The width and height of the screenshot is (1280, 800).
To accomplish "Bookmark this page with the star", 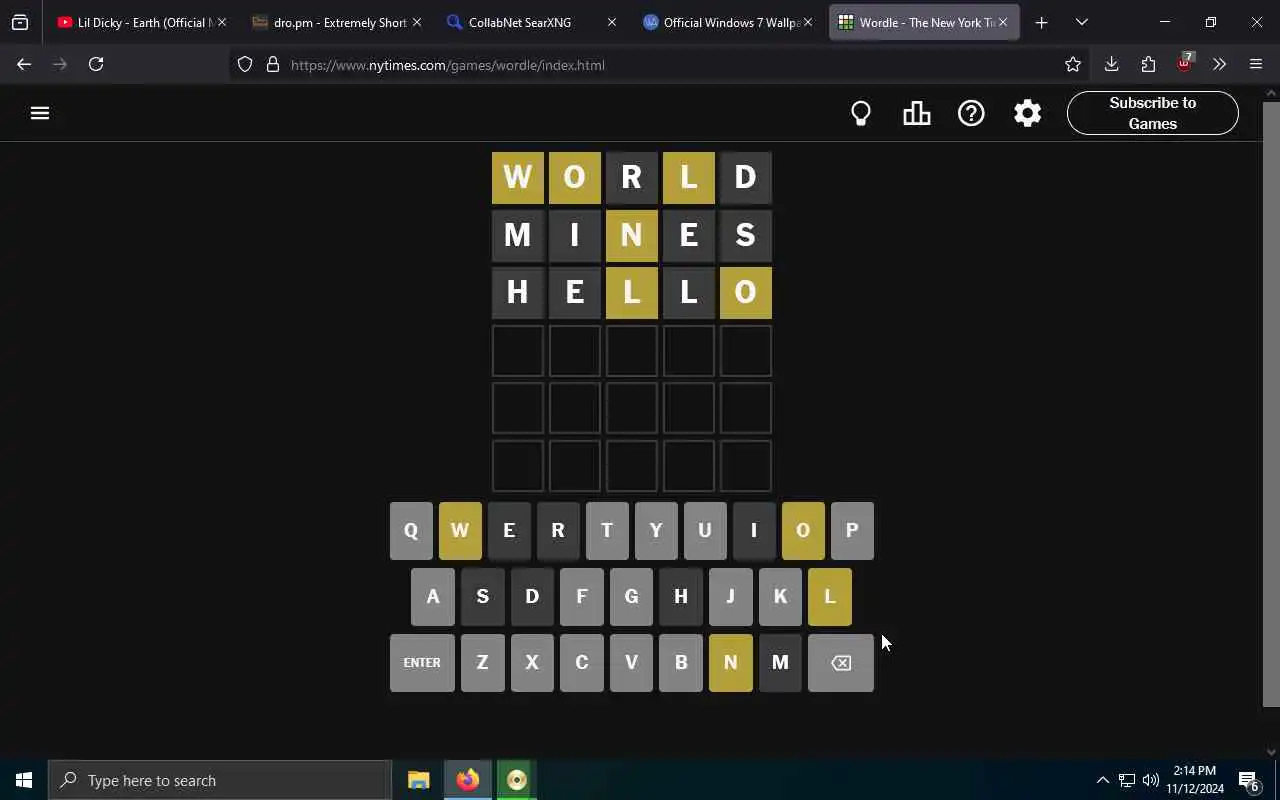I will [x=1073, y=65].
